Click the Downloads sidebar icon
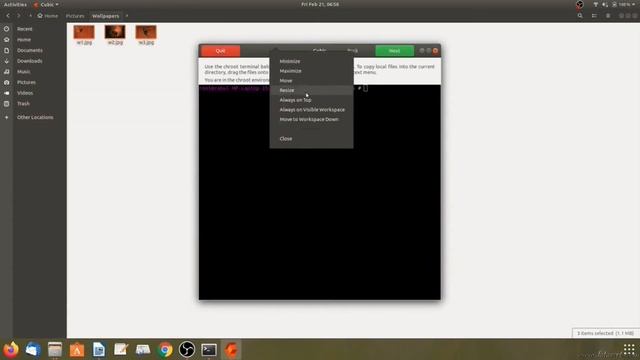The width and height of the screenshot is (640, 360). click(x=7, y=61)
